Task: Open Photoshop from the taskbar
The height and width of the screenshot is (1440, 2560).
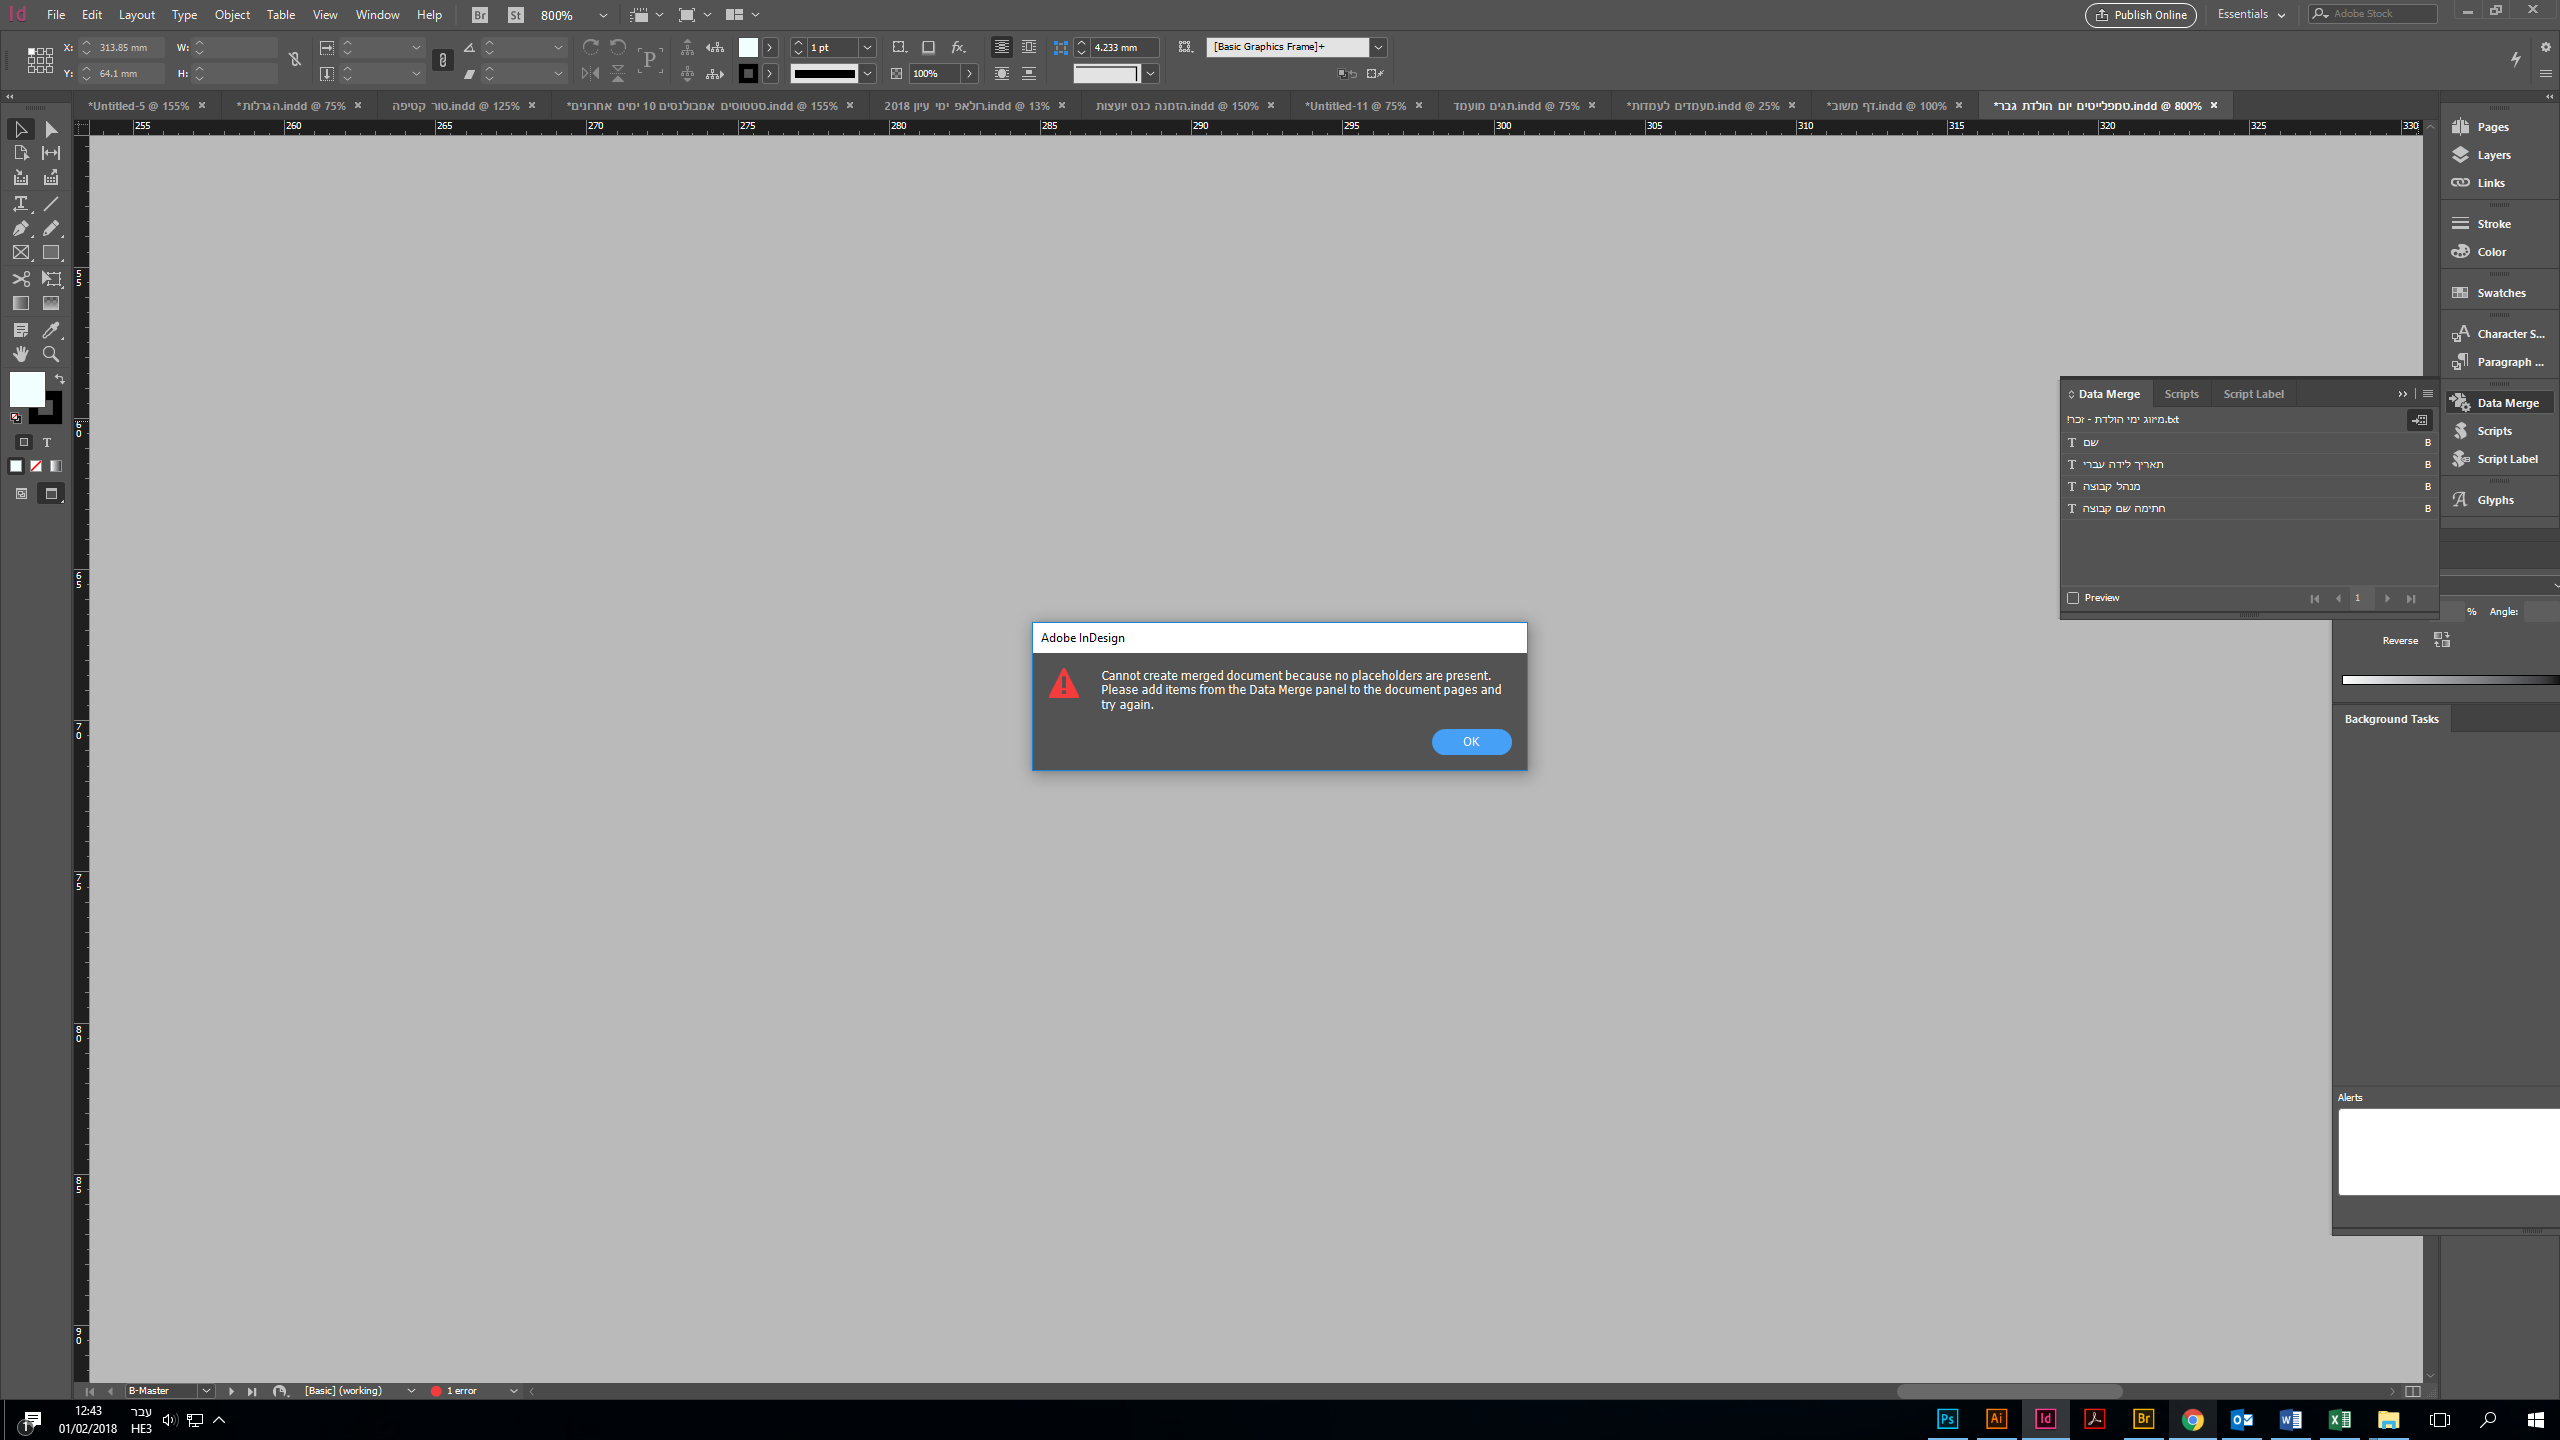Action: click(1947, 1419)
